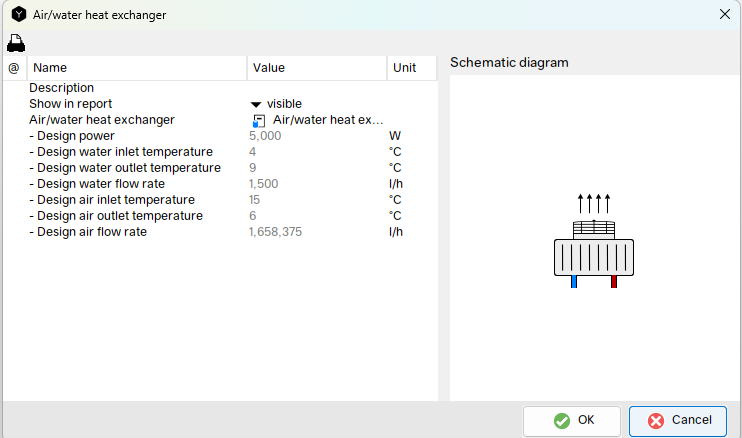Click the Schematic diagram heading
This screenshot has height=438, width=742.
tap(509, 63)
